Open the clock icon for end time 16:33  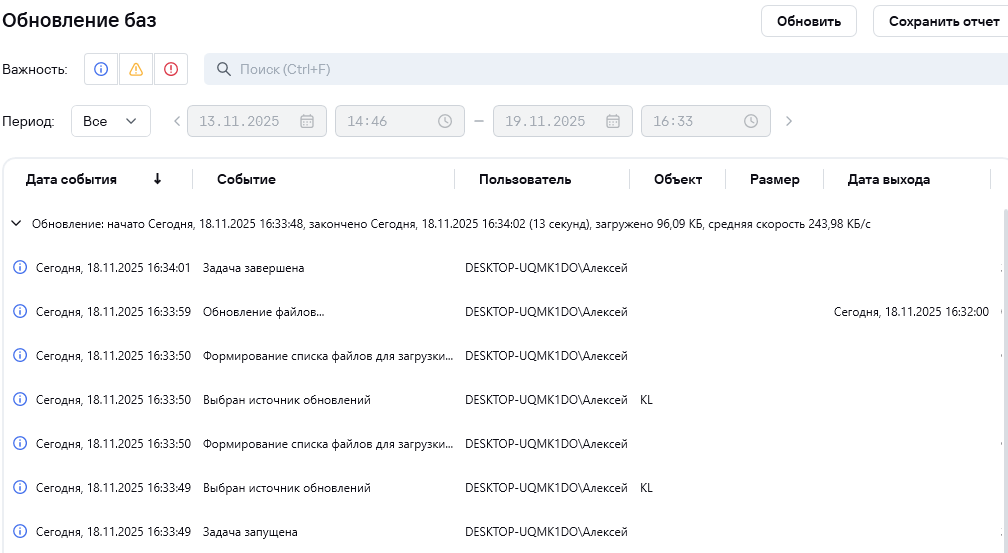point(751,121)
